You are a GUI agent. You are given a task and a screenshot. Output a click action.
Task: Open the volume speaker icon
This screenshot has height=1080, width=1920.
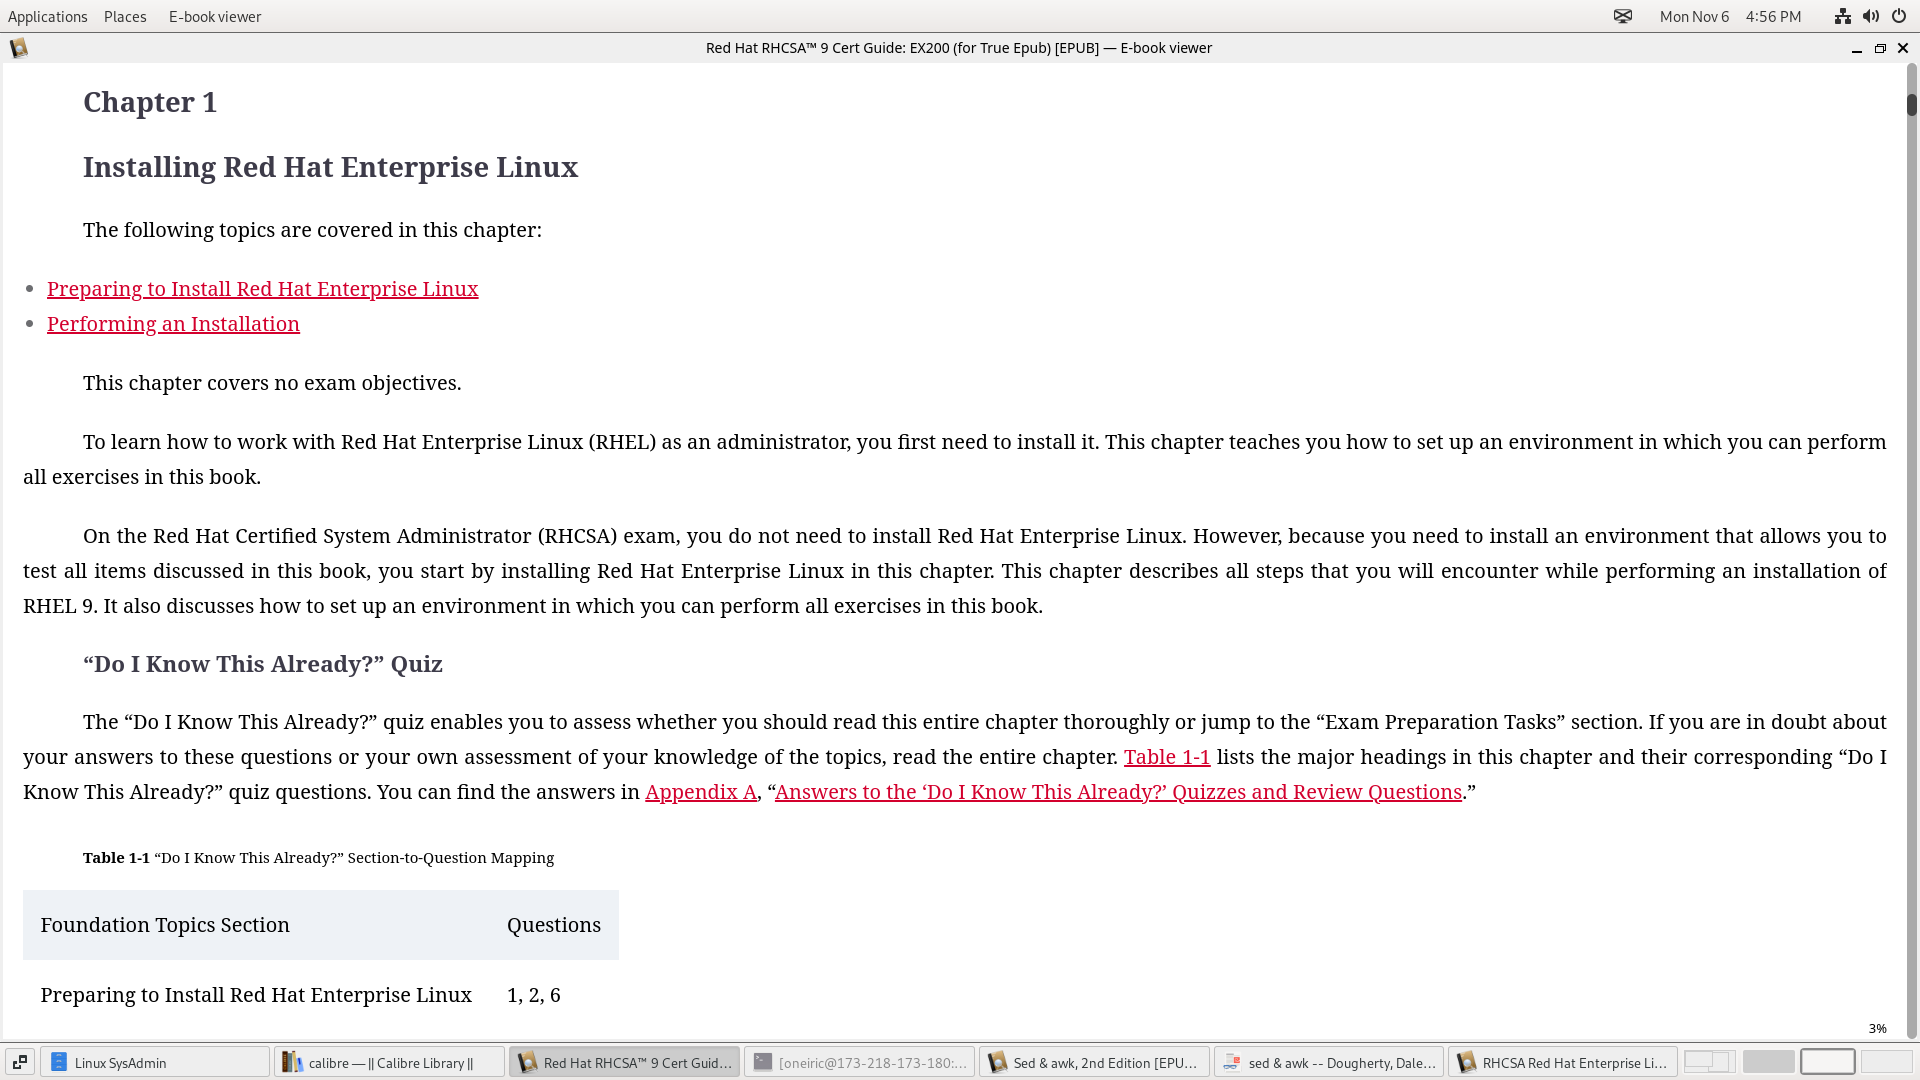pyautogui.click(x=1870, y=16)
